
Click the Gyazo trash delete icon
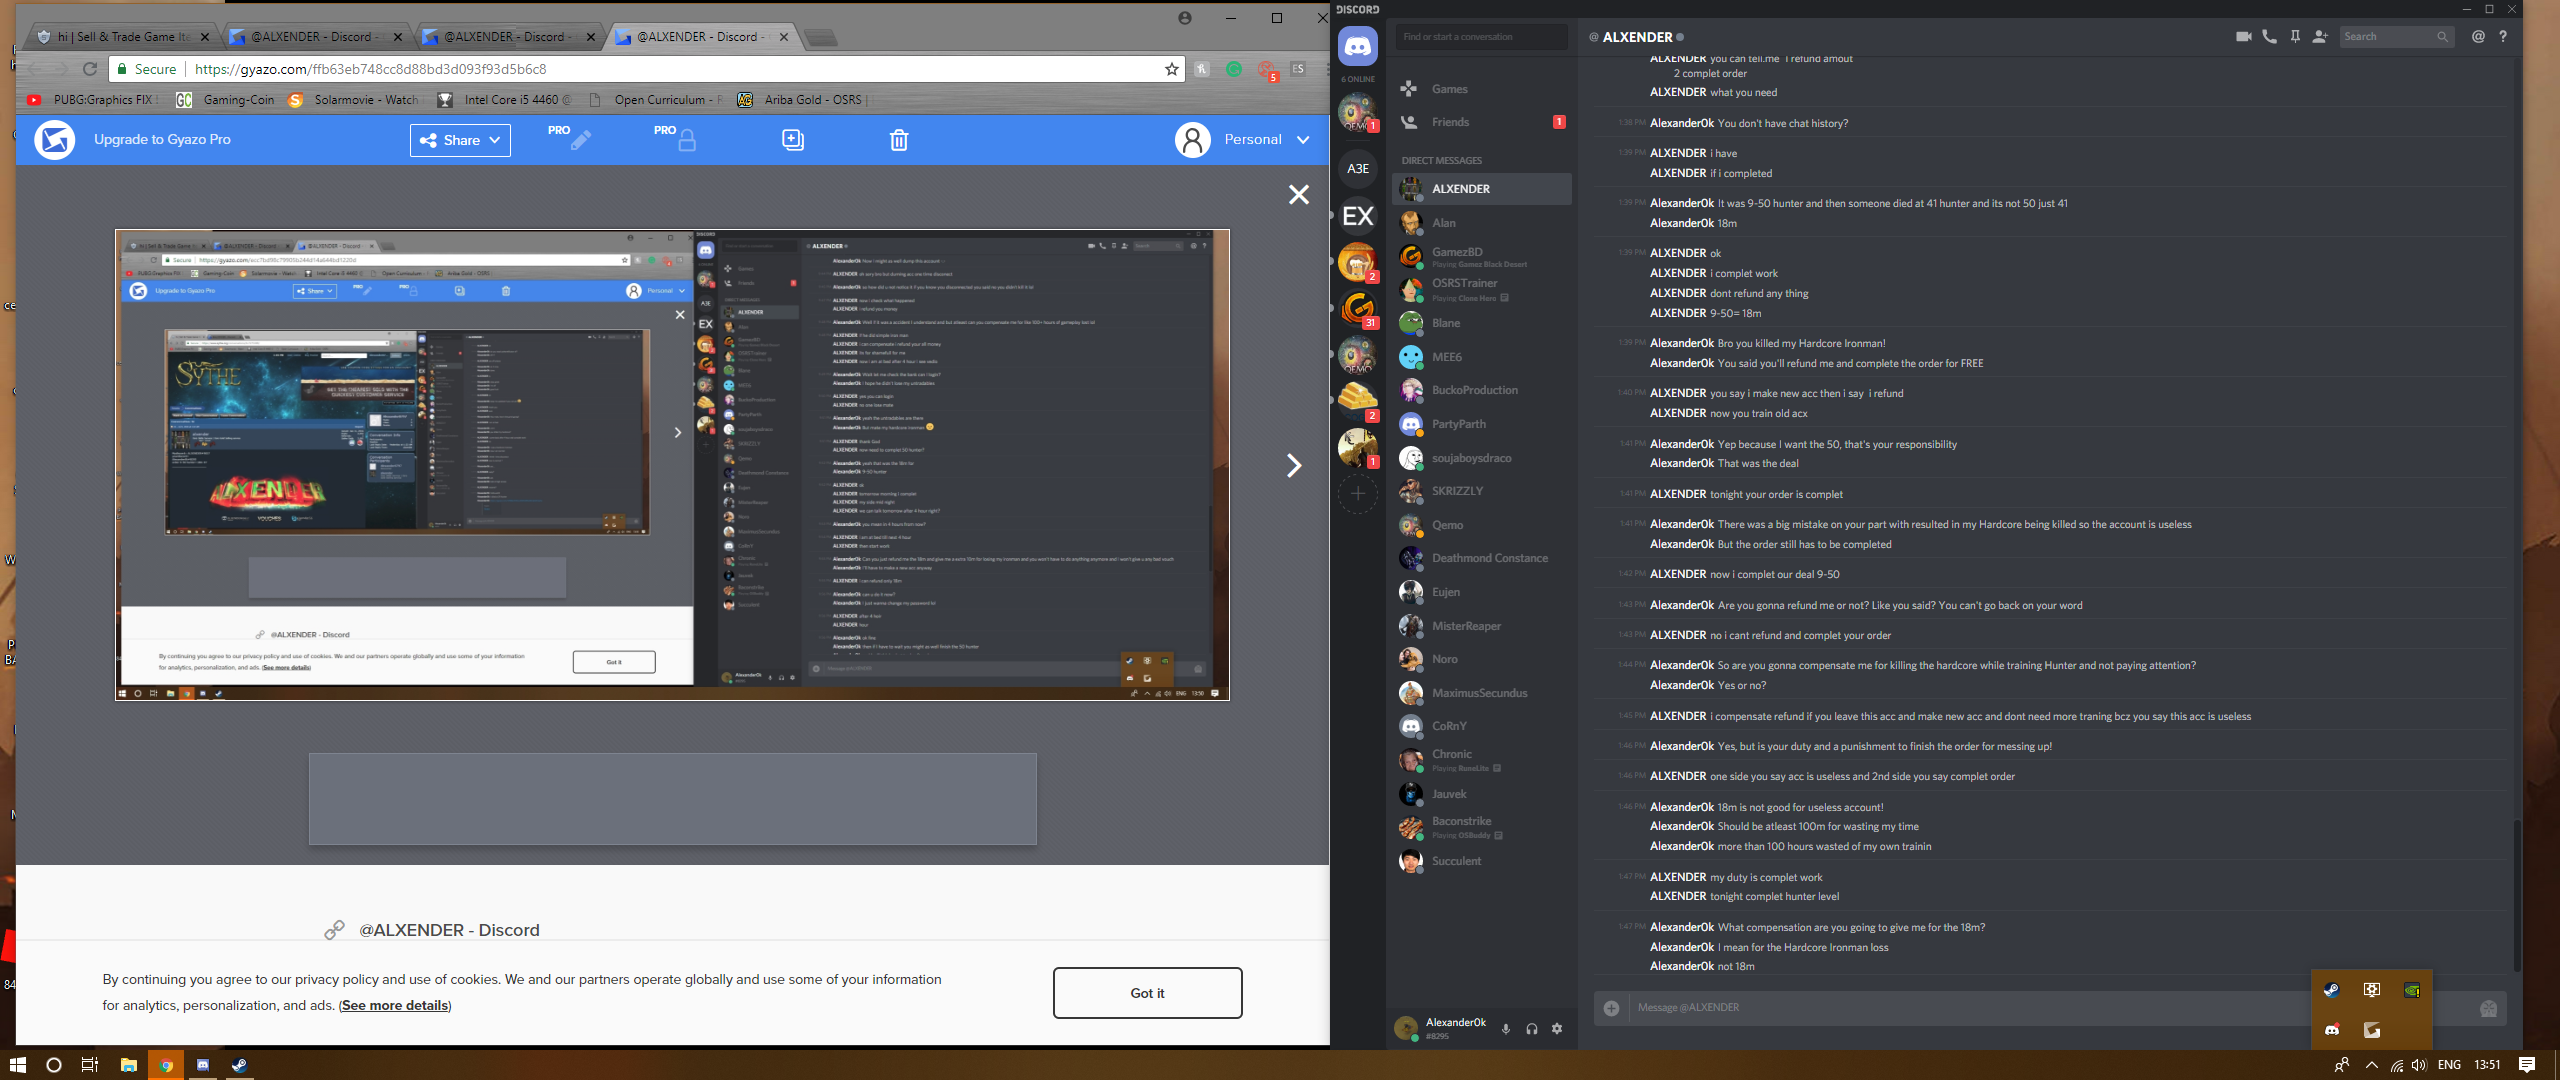pos(899,140)
